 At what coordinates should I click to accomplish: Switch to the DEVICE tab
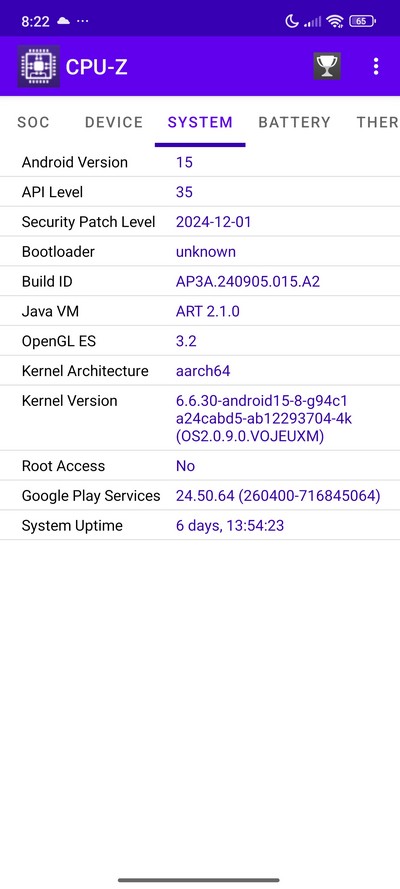pos(114,122)
